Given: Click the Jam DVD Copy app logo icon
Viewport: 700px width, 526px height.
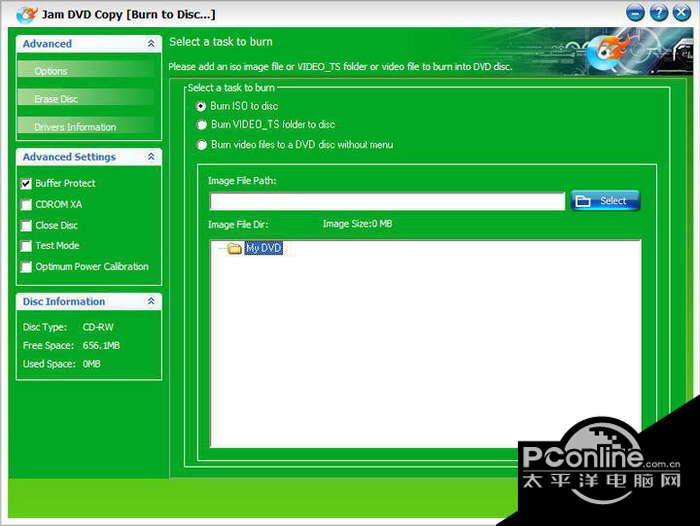Looking at the screenshot, I should point(27,14).
